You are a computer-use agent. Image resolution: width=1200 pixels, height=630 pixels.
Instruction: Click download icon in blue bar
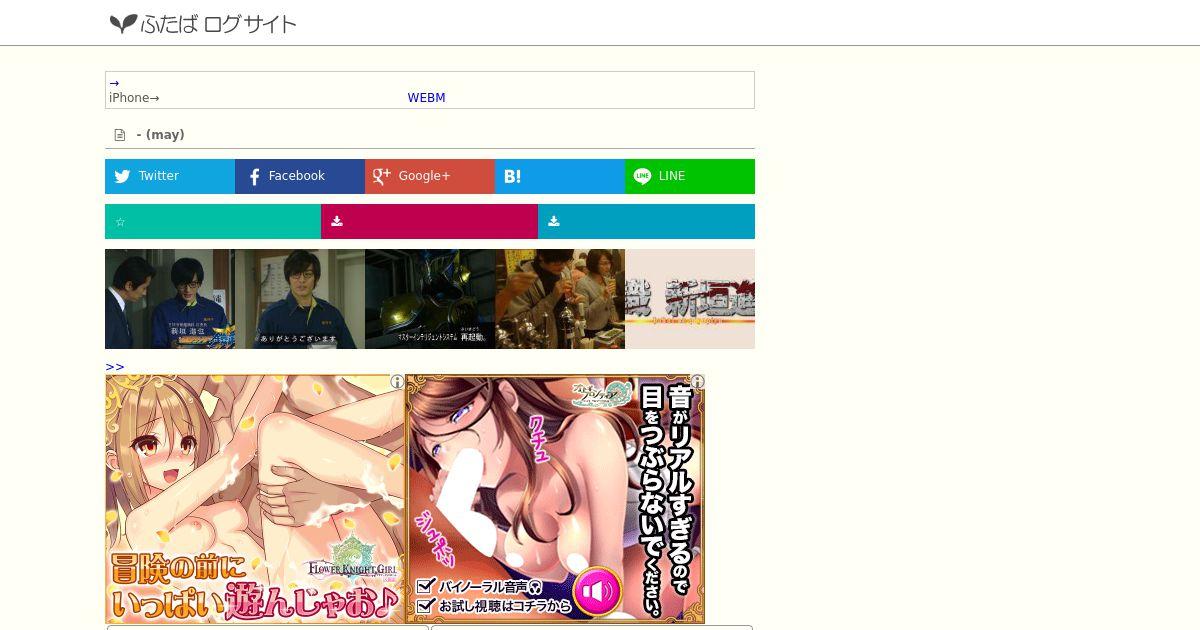pyautogui.click(x=553, y=222)
